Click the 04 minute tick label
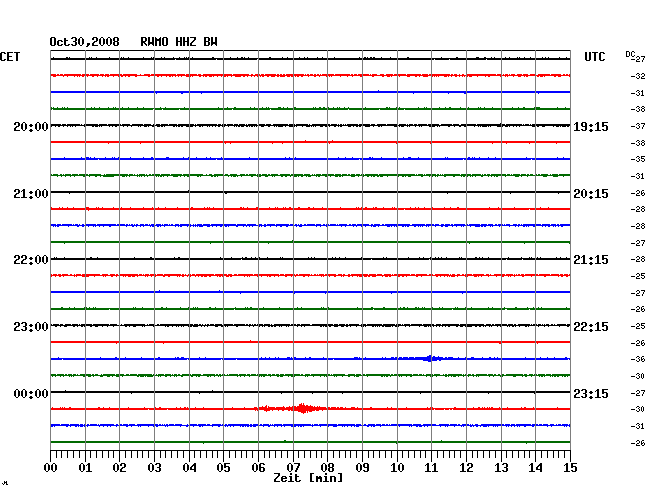Viewport: 650px width, 494px height. pos(189,467)
